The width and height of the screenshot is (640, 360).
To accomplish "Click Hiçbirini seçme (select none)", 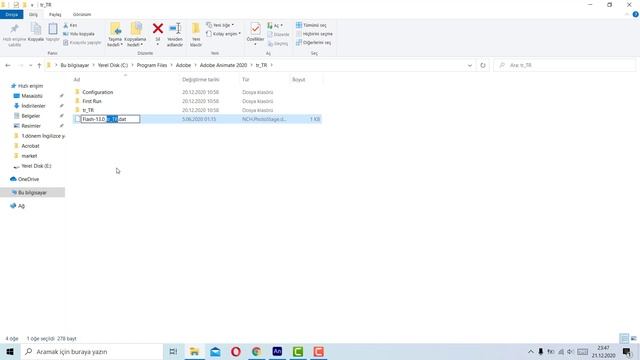I will click(x=314, y=34).
